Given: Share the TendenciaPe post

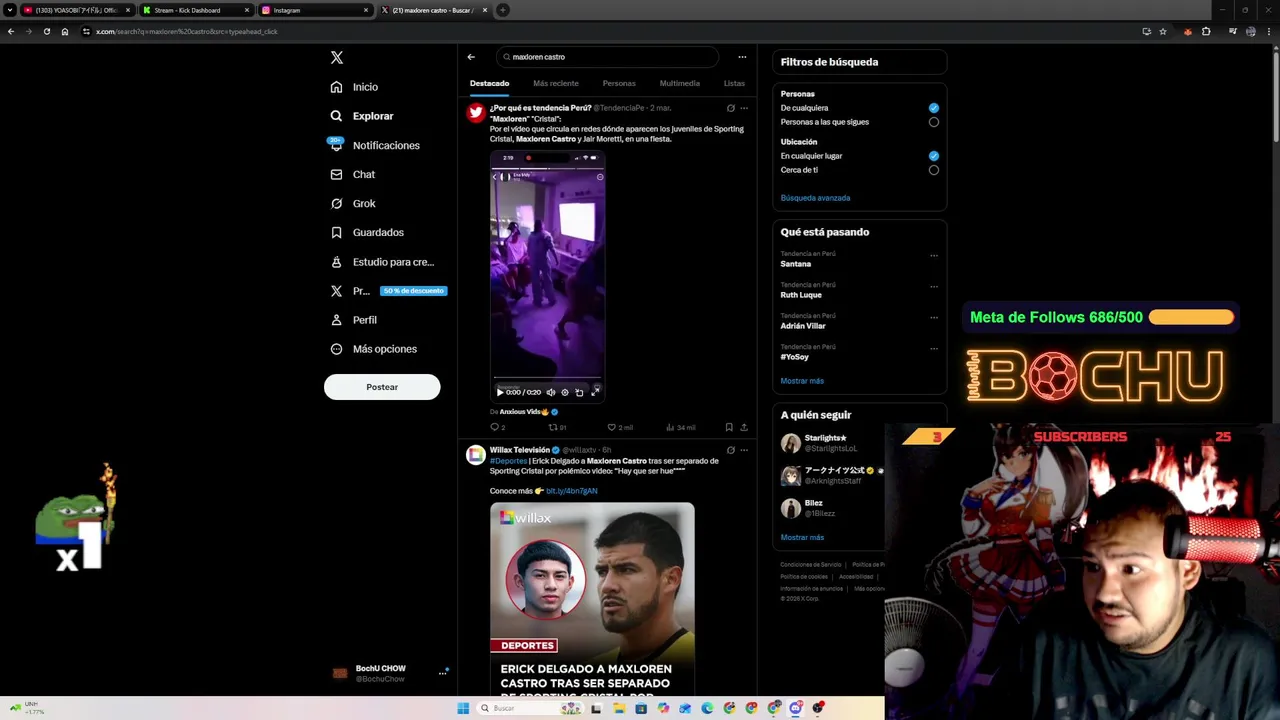Looking at the screenshot, I should tap(744, 427).
